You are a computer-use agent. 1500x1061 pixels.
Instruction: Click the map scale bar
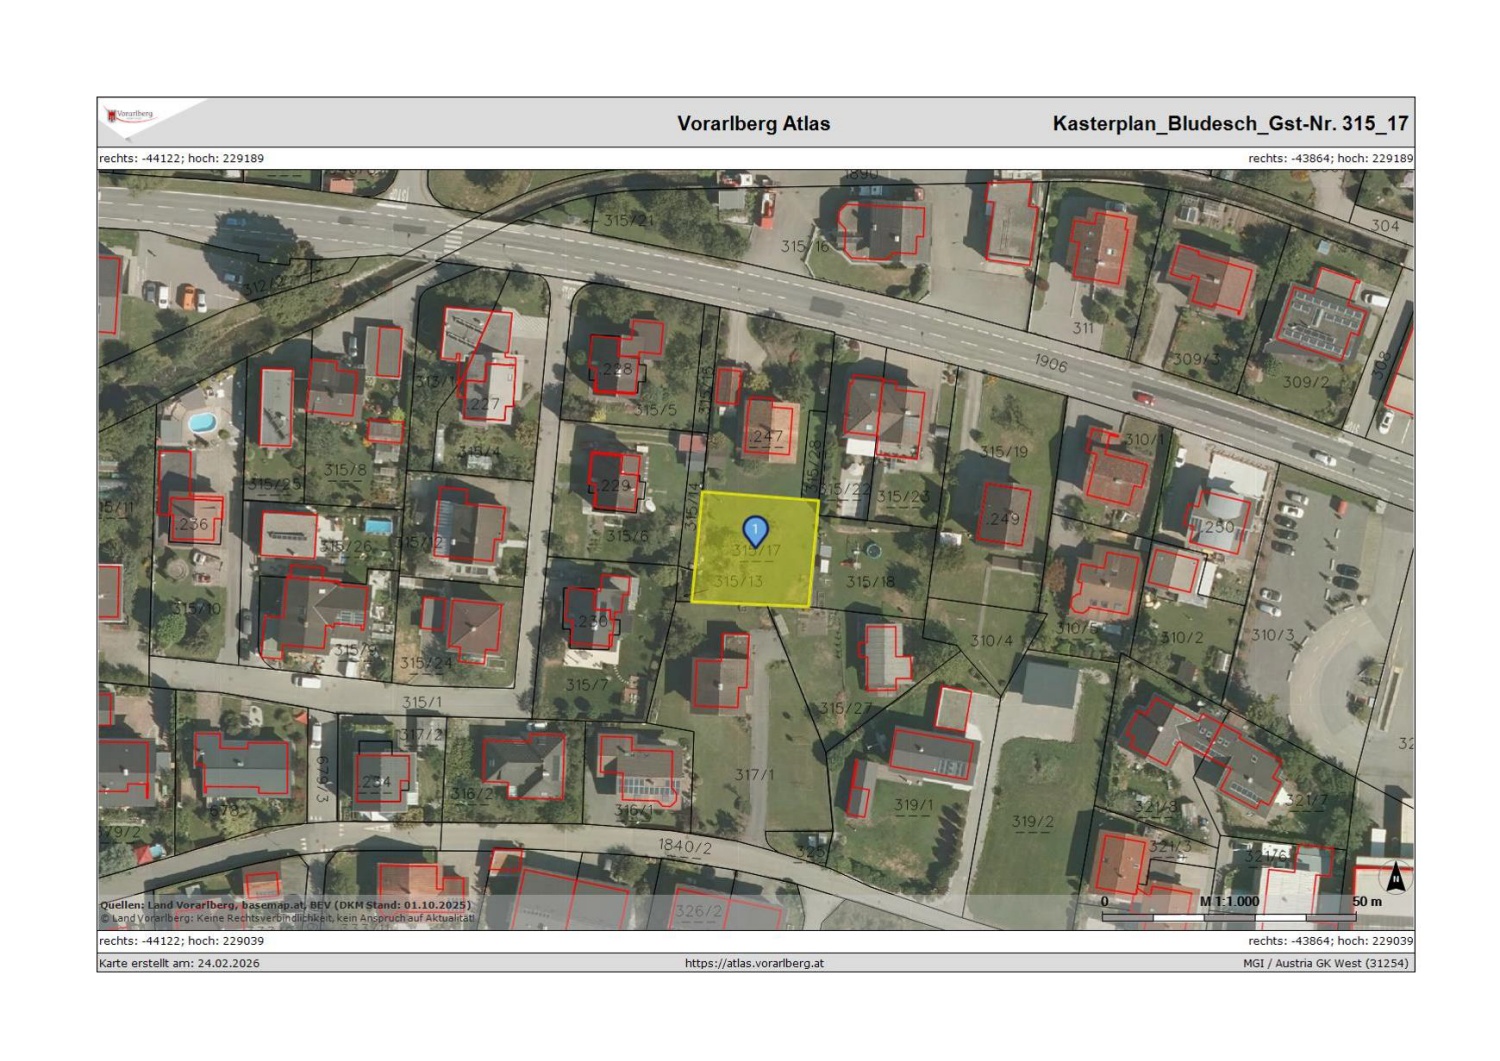click(x=1229, y=916)
